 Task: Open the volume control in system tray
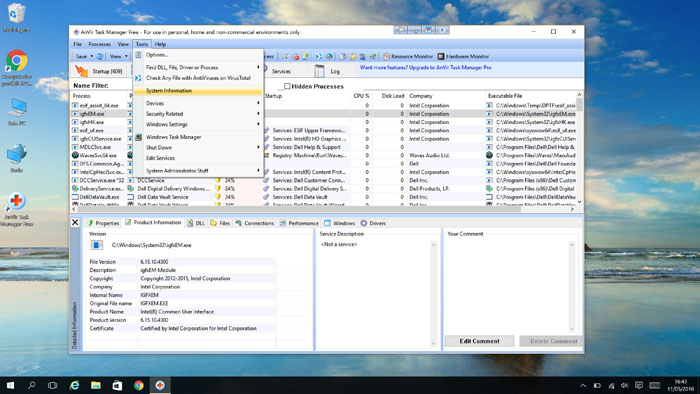[625, 386]
